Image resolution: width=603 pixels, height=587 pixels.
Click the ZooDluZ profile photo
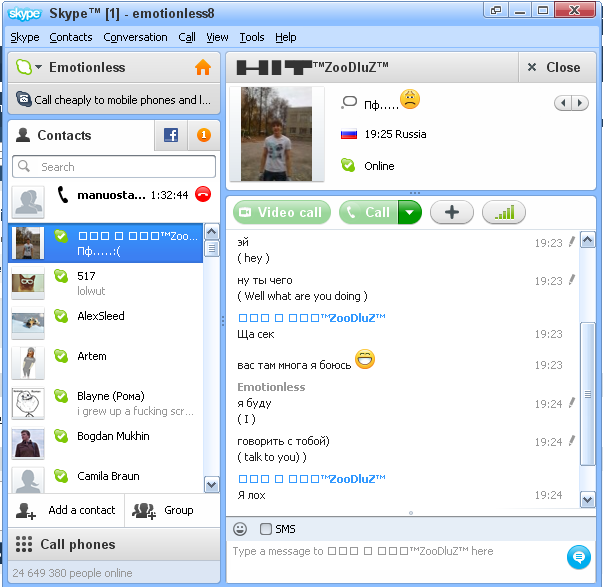pos(277,134)
